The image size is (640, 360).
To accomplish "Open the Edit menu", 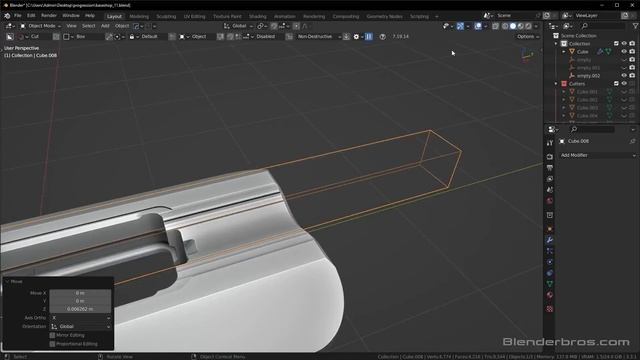I will [x=31, y=16].
